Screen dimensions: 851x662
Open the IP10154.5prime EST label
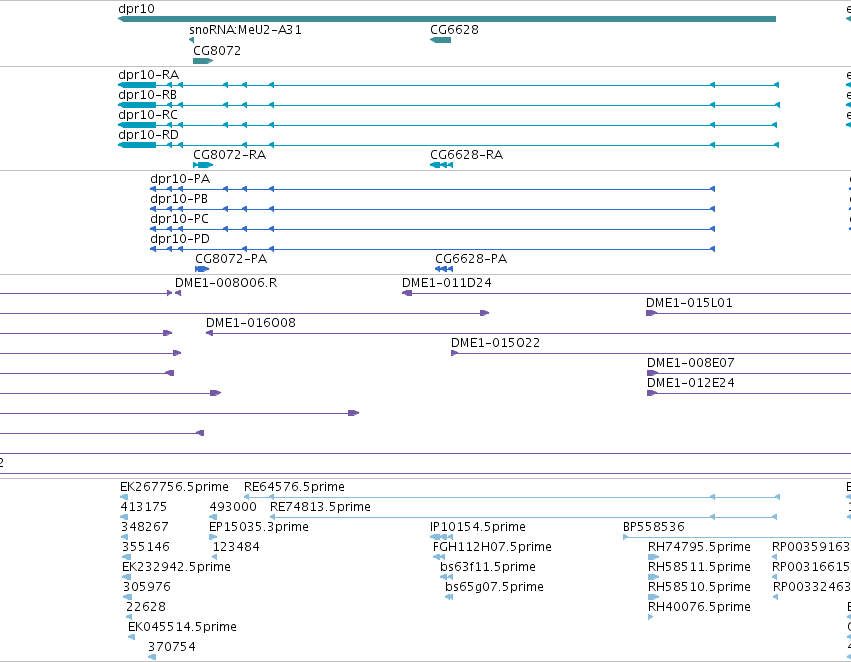pyautogui.click(x=478, y=527)
